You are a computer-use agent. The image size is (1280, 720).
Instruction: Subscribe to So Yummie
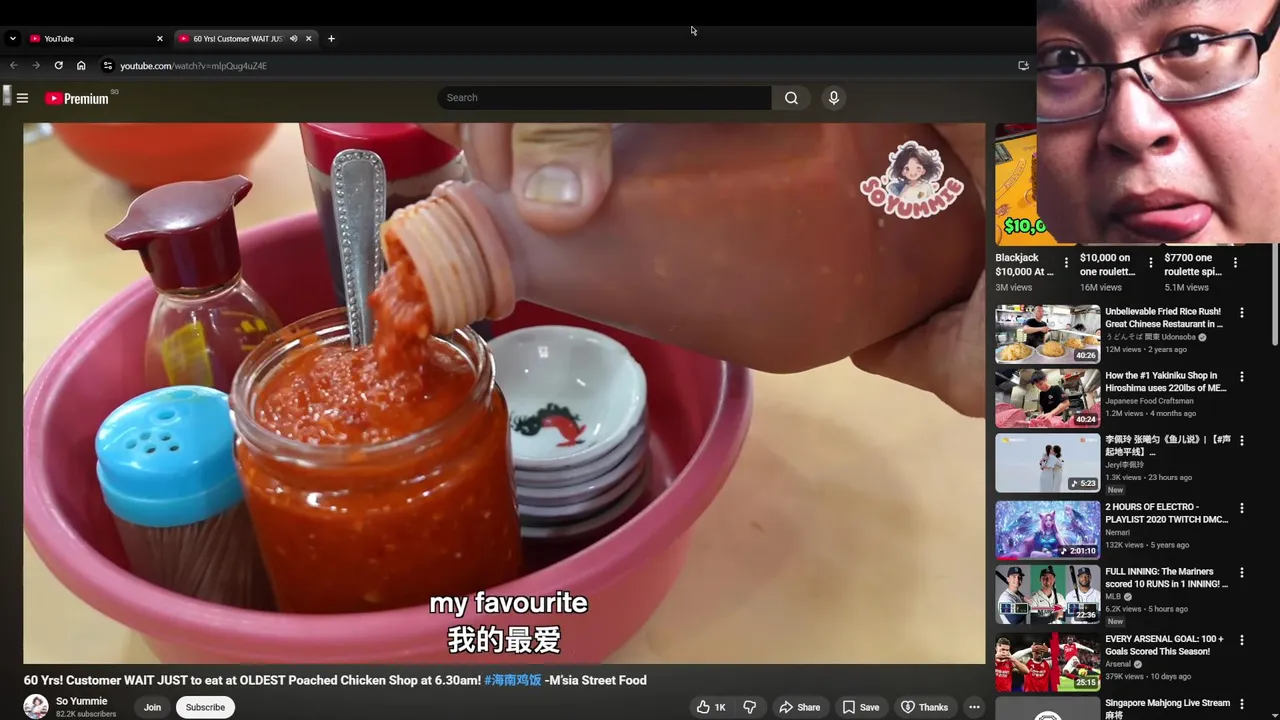click(205, 707)
